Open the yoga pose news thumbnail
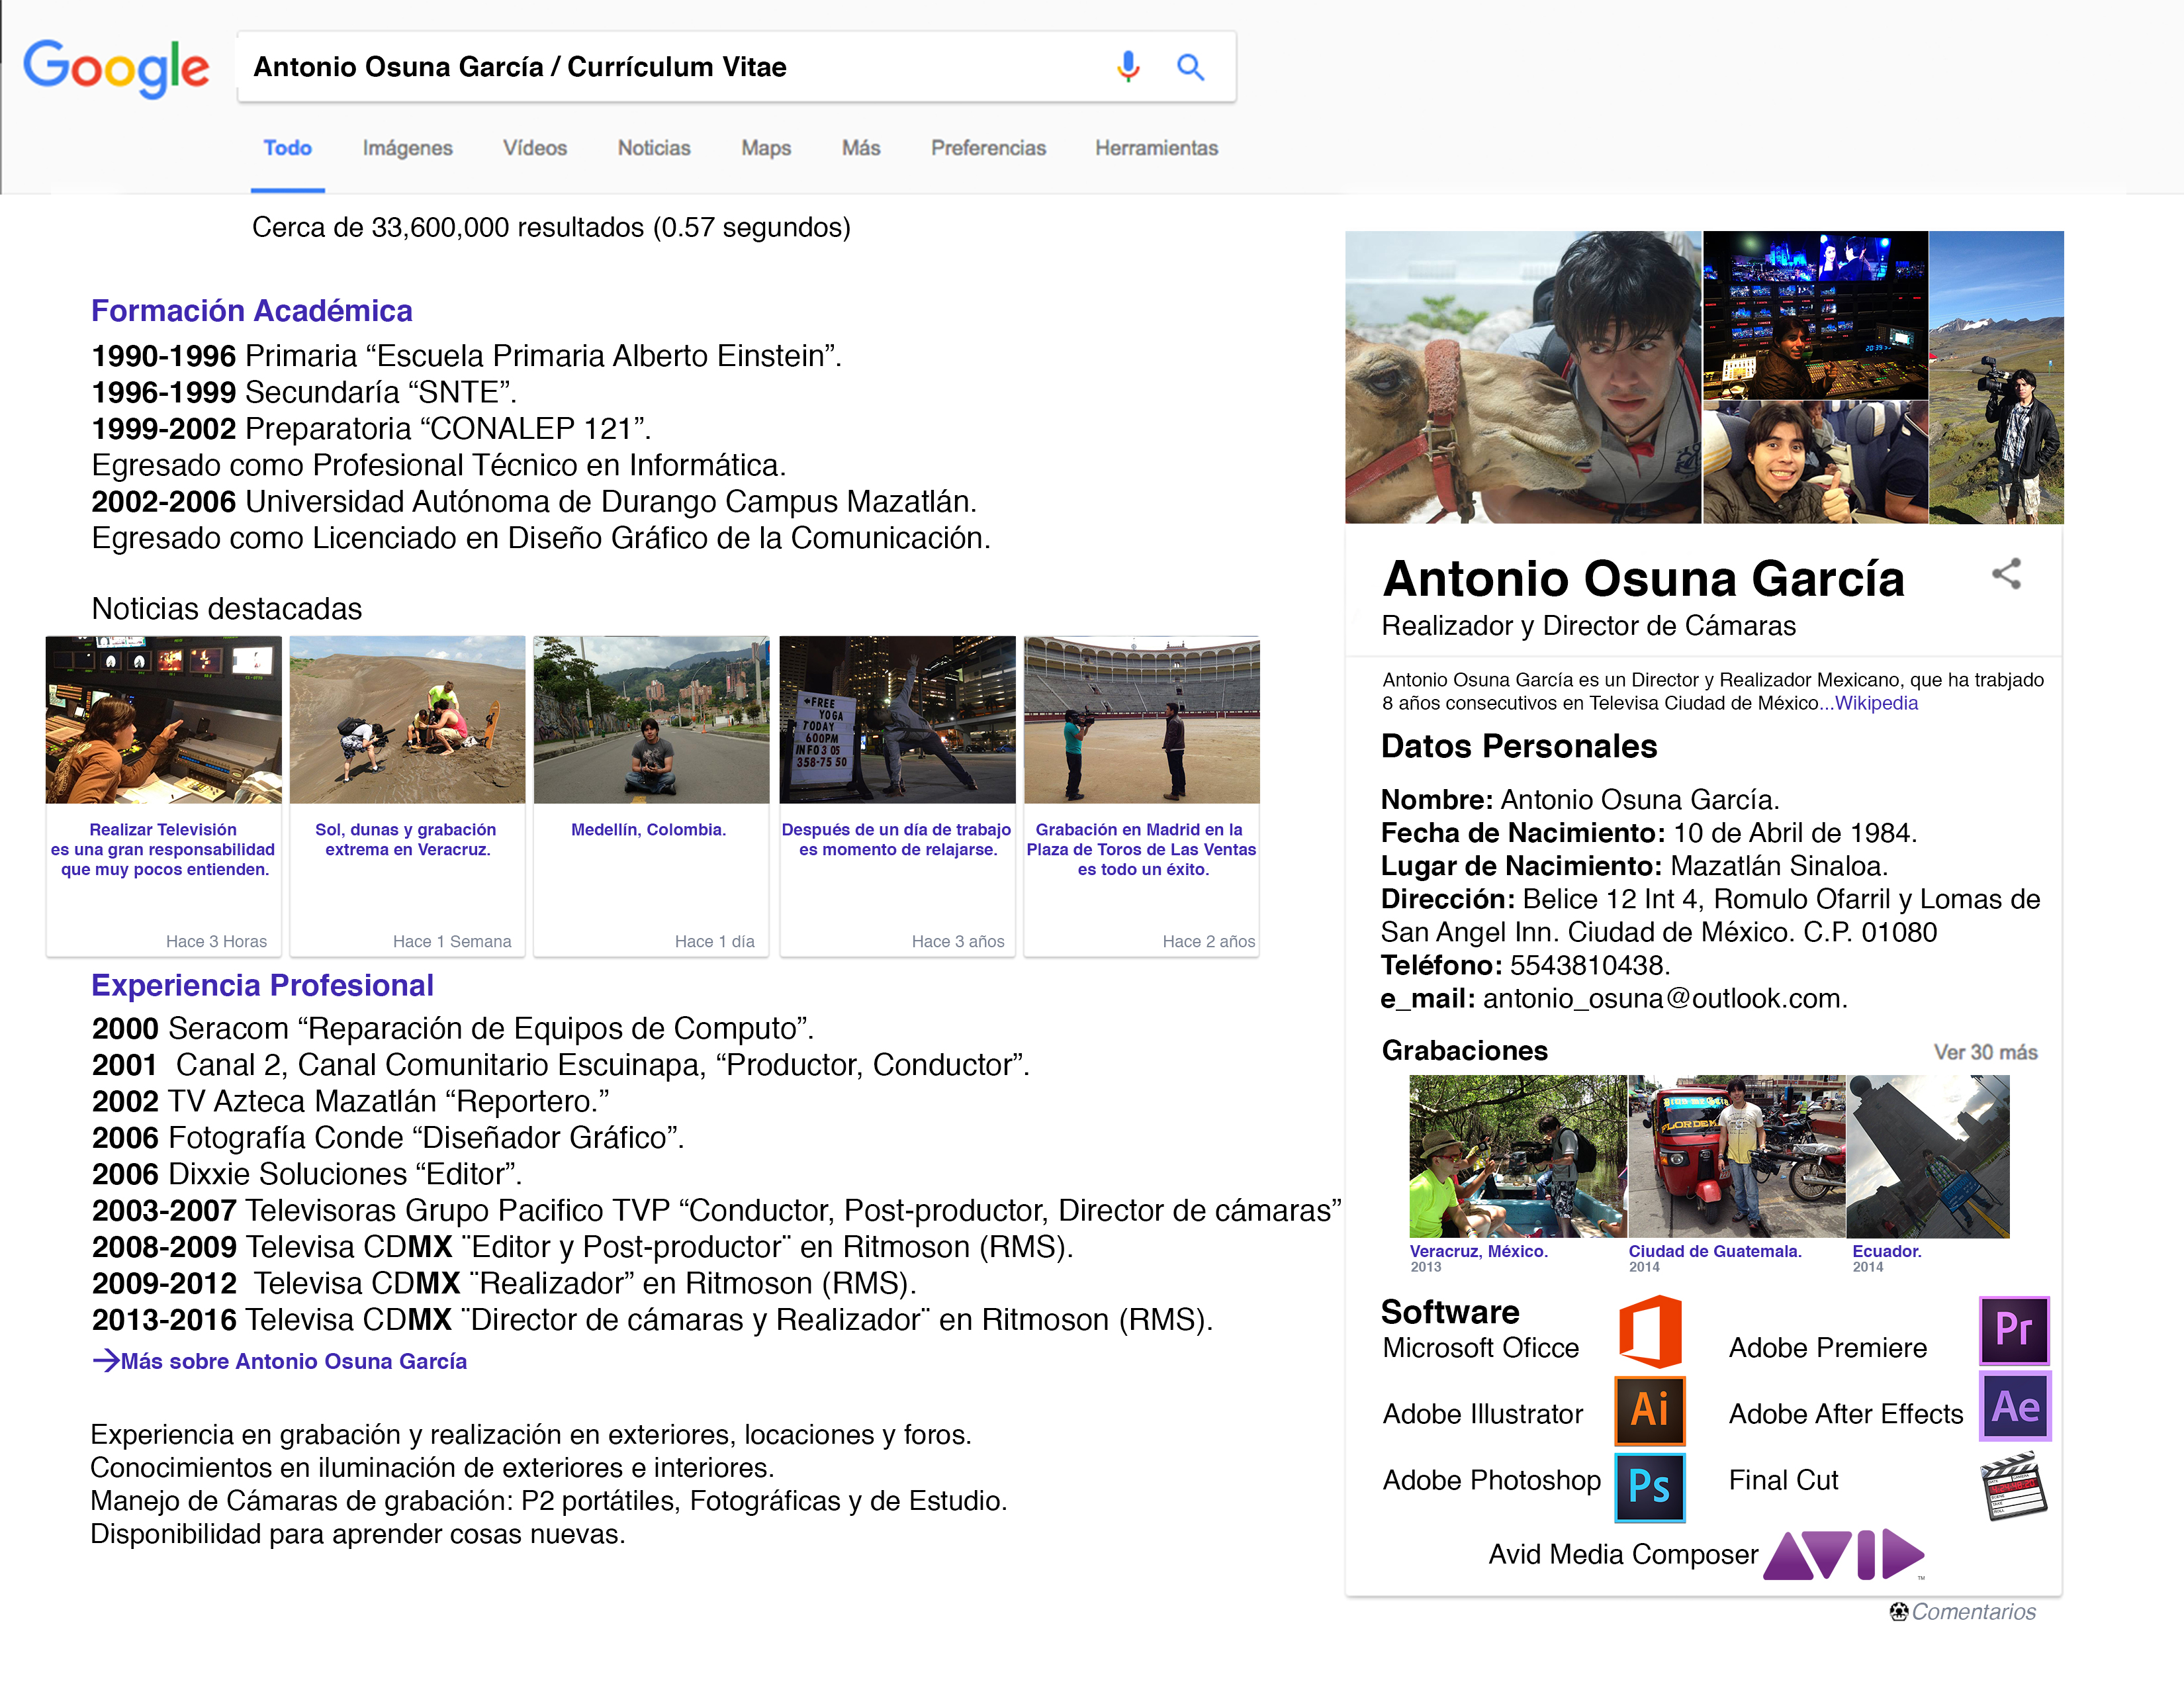Screen dimensions: 2184x1688 897,719
